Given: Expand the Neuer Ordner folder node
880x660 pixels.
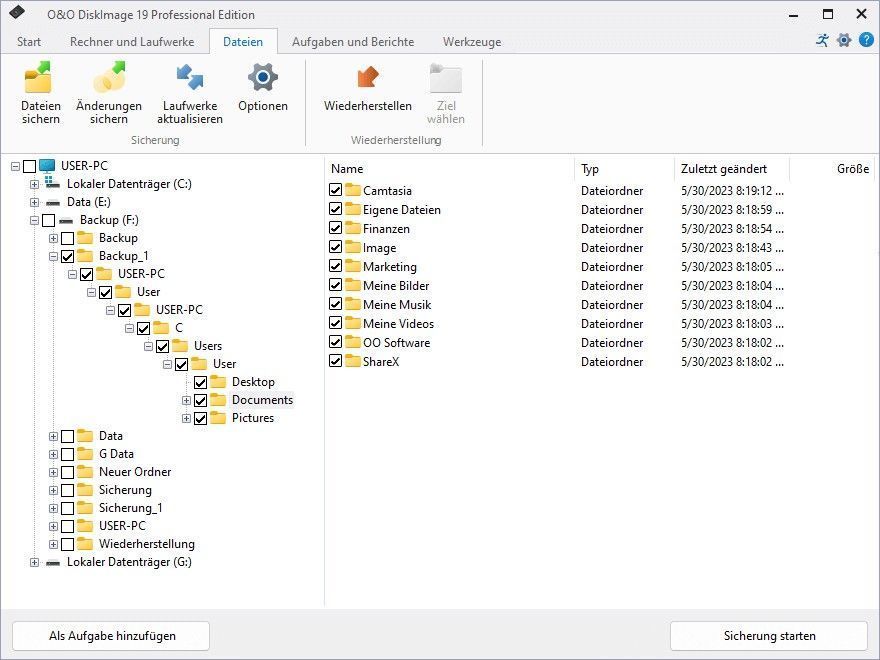Looking at the screenshot, I should (53, 473).
